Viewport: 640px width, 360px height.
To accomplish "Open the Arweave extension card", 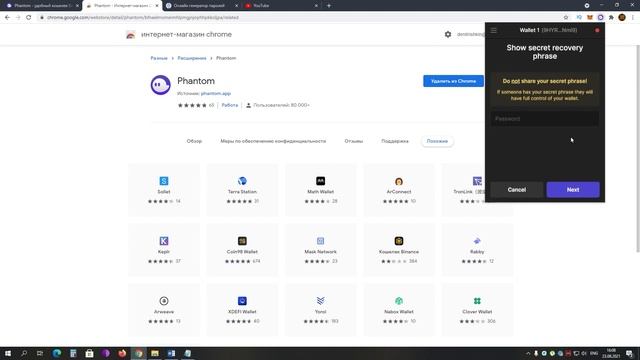I will (x=164, y=310).
